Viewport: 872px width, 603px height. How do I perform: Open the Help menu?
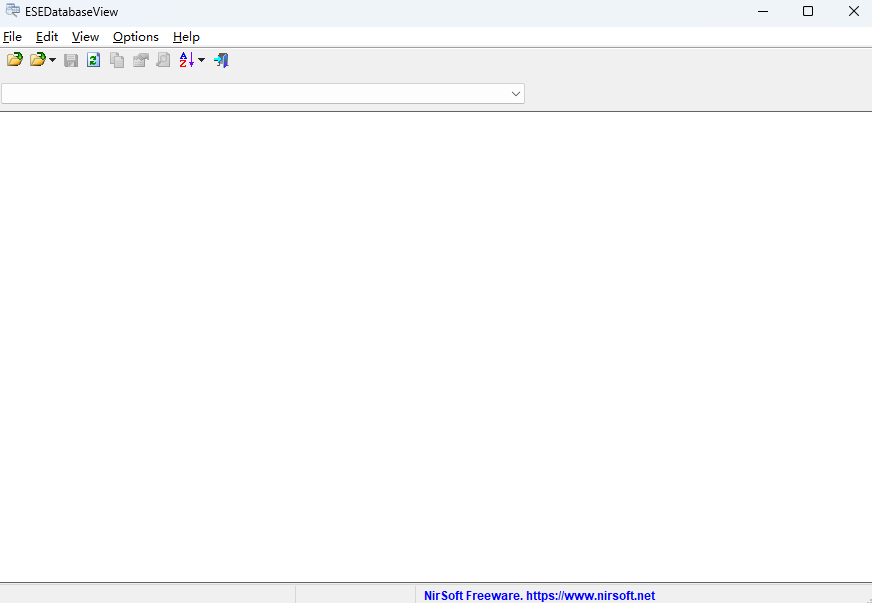(x=186, y=37)
